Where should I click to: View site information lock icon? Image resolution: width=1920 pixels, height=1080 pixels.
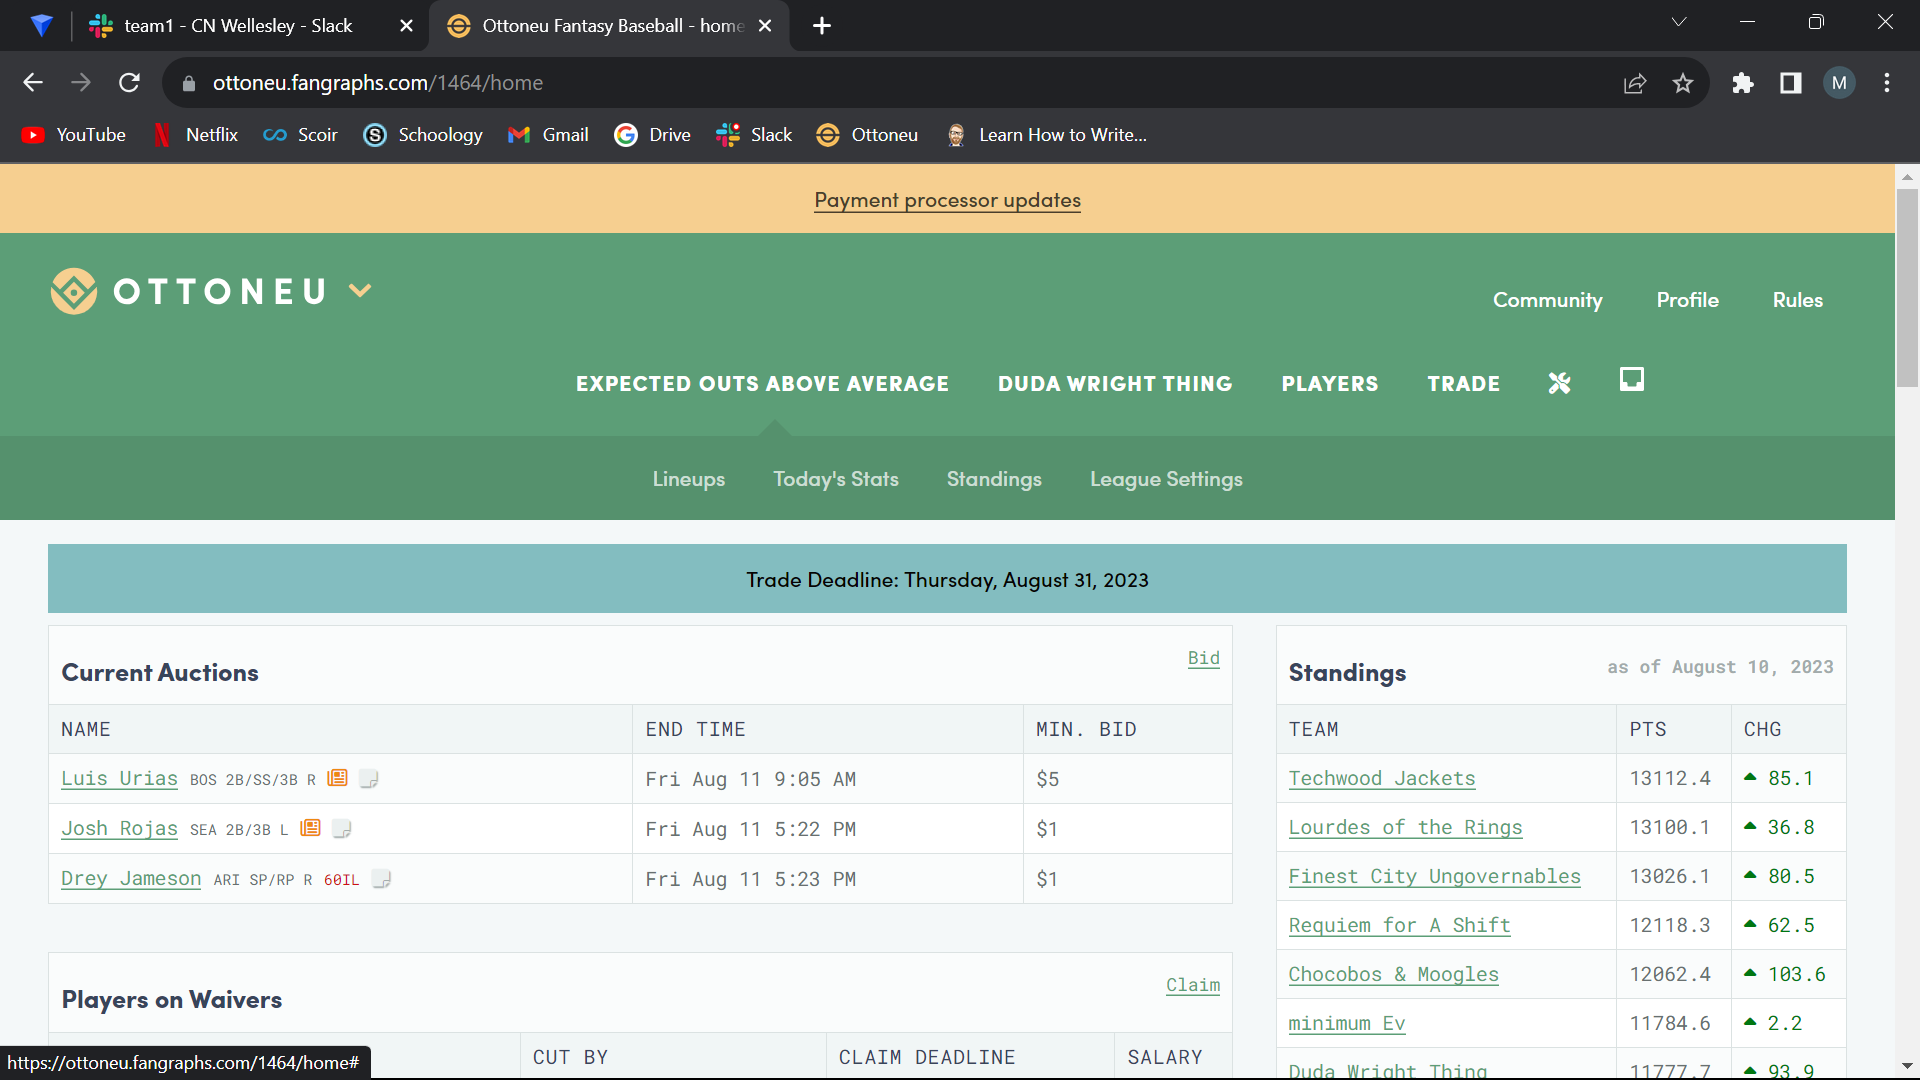click(x=189, y=84)
